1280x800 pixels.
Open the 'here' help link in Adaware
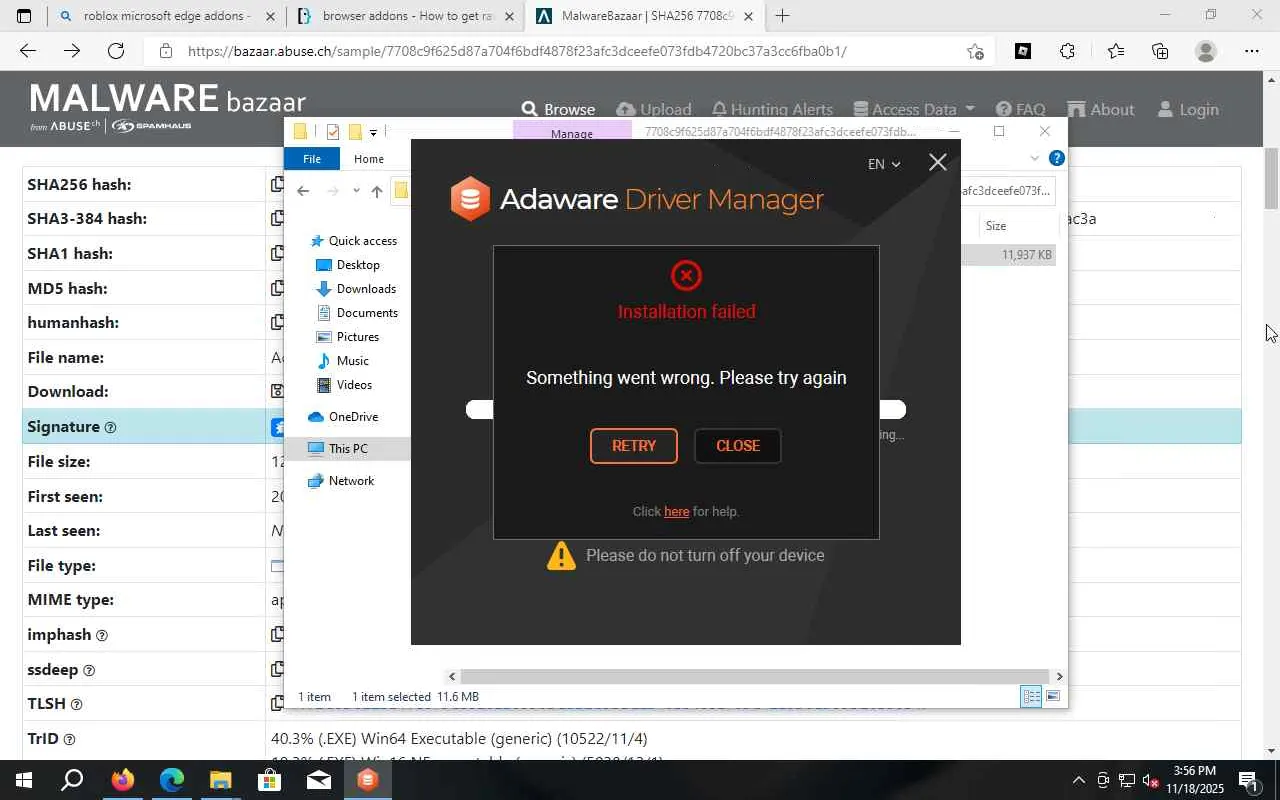(677, 512)
